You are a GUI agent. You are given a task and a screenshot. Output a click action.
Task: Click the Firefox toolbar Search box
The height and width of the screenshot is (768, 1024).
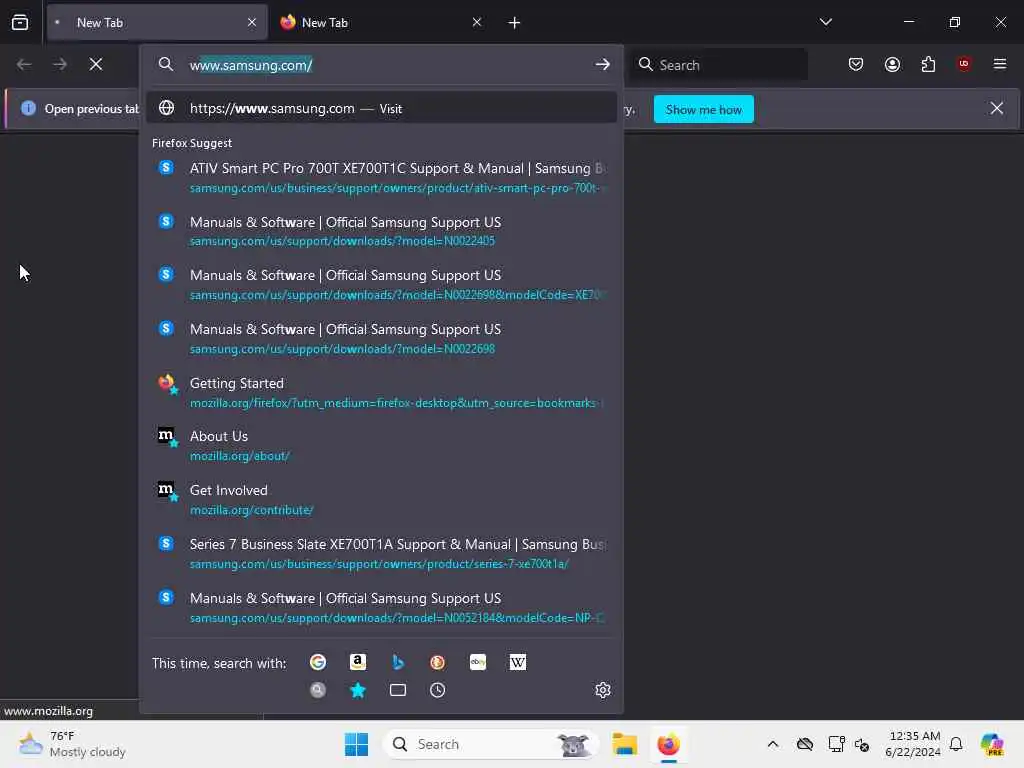[x=718, y=65]
